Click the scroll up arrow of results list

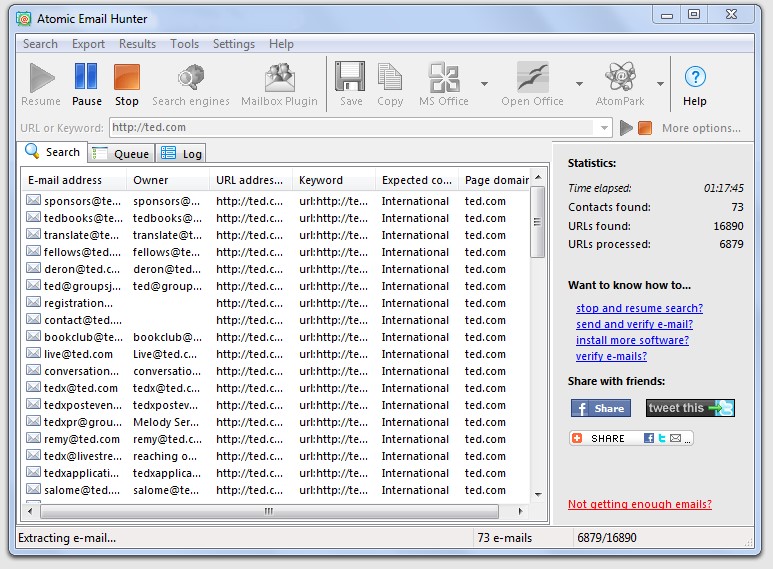538,177
